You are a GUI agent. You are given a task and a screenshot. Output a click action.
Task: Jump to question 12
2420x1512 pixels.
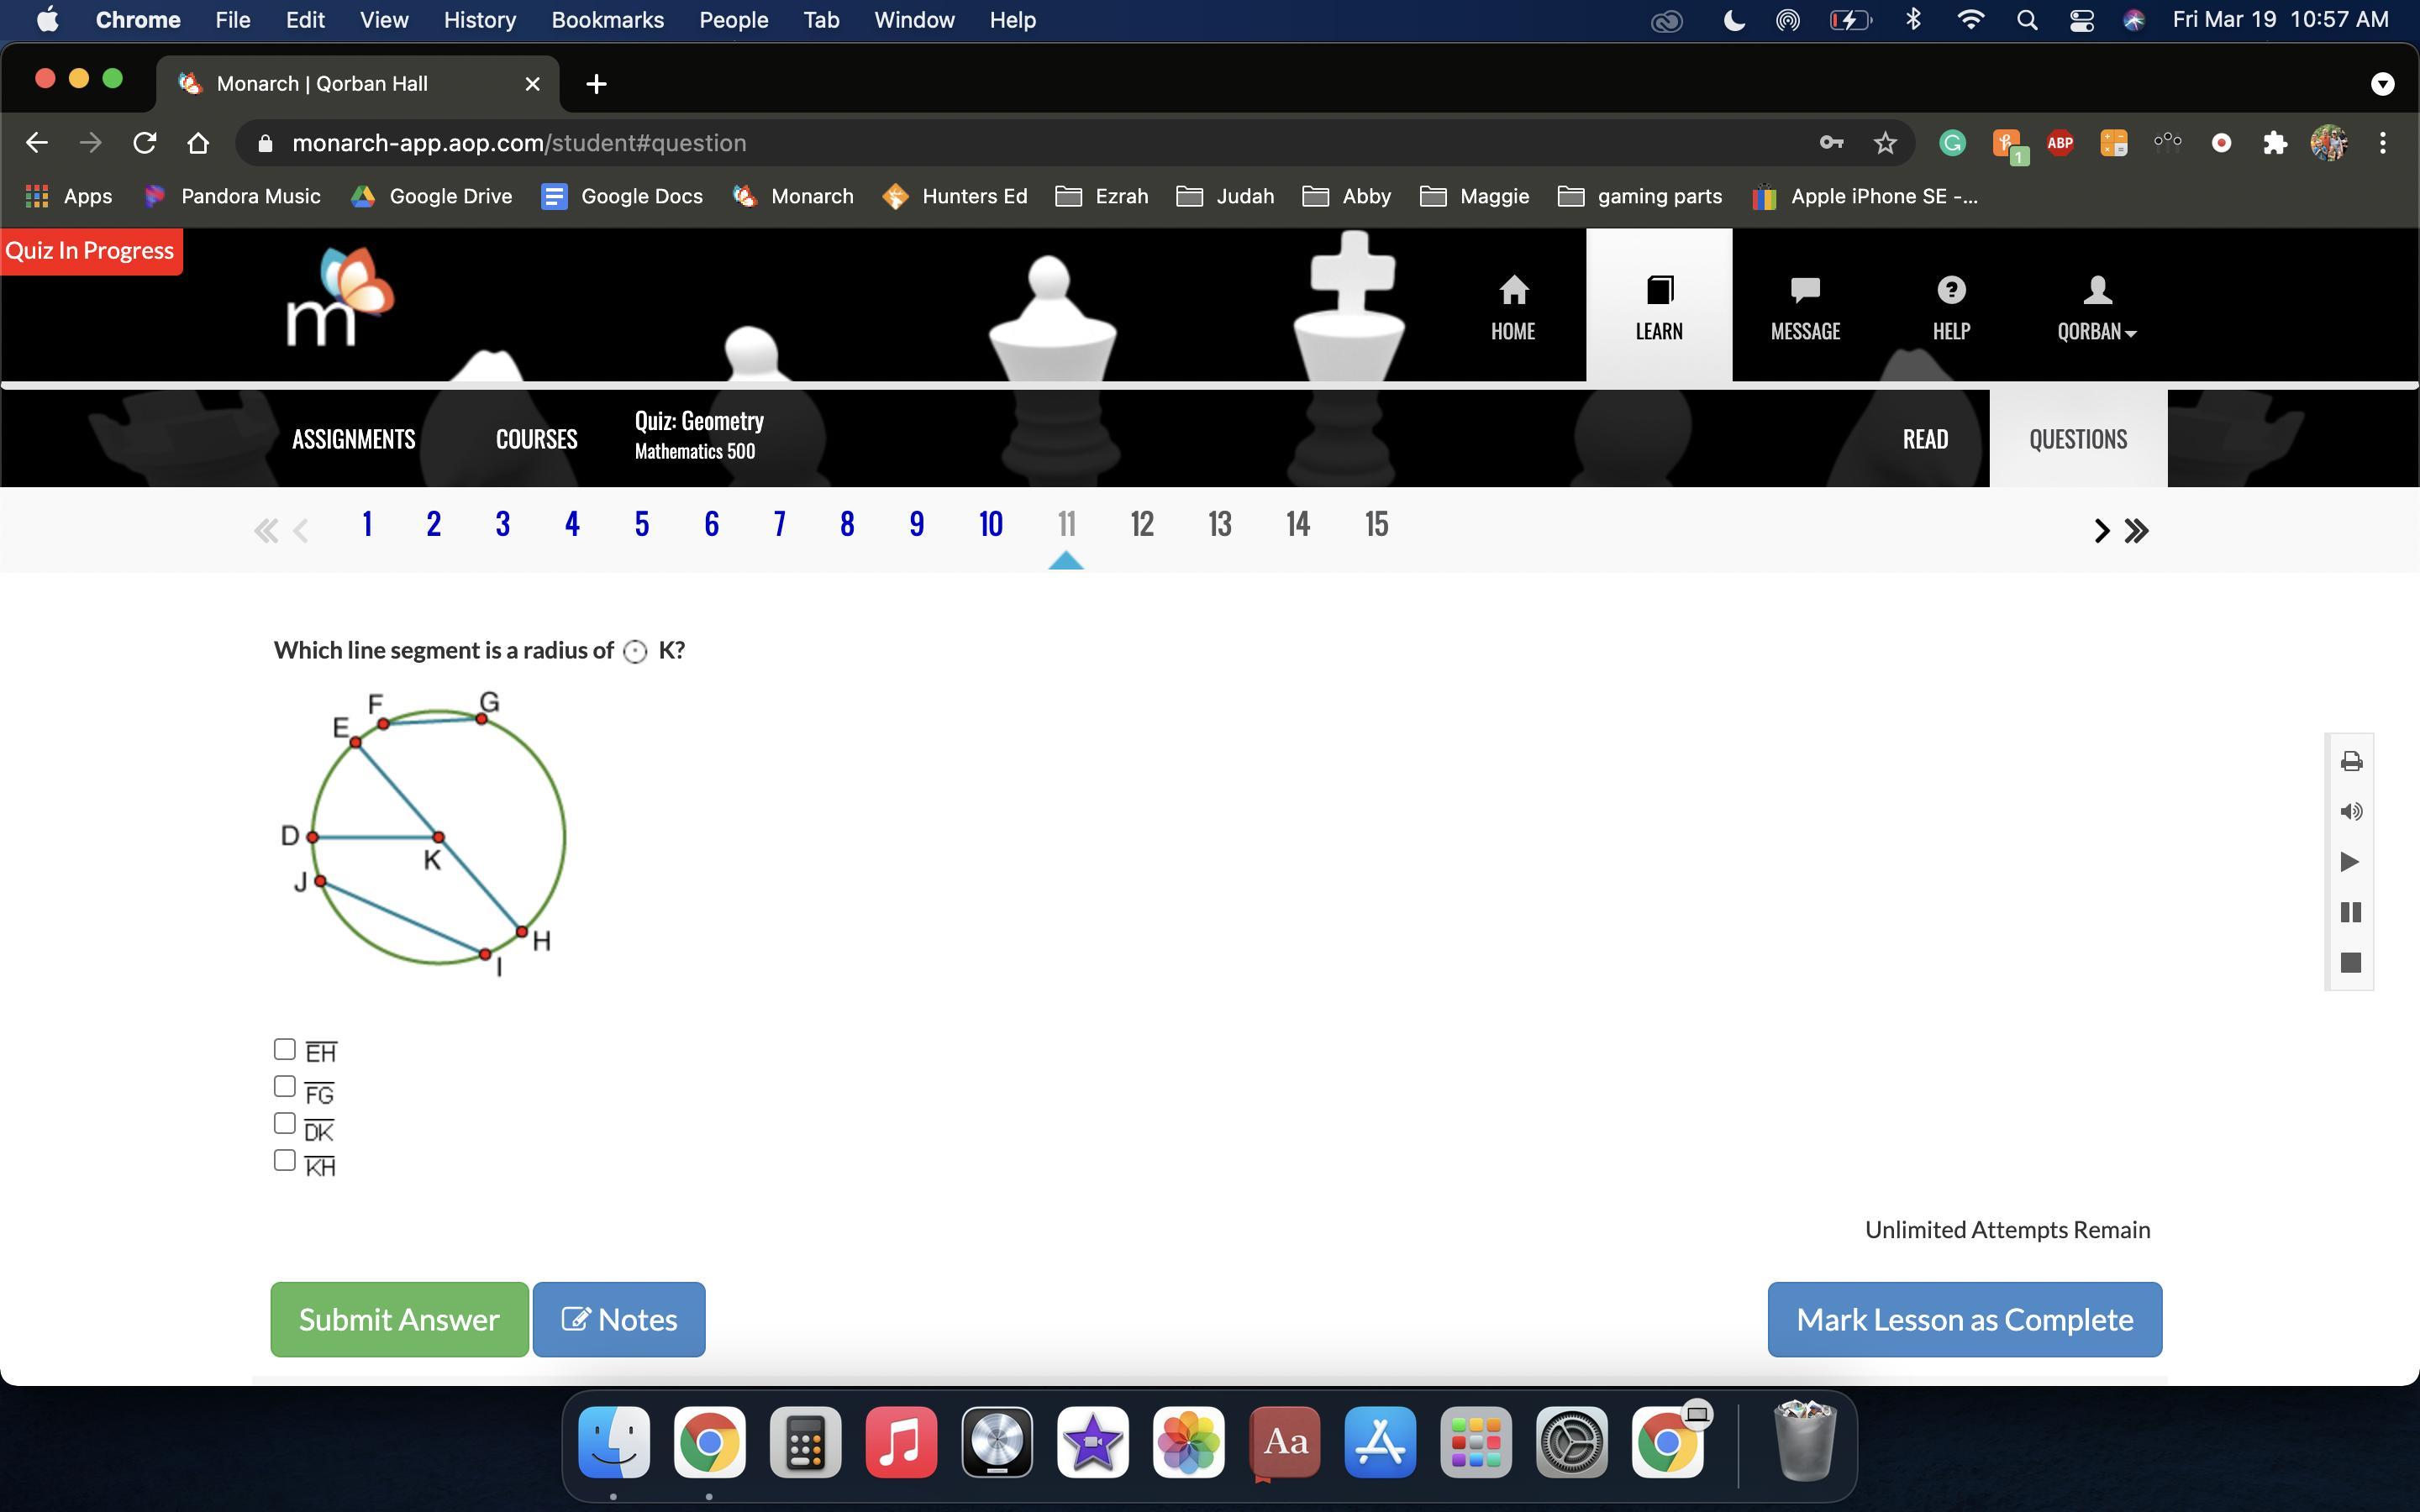click(x=1141, y=524)
